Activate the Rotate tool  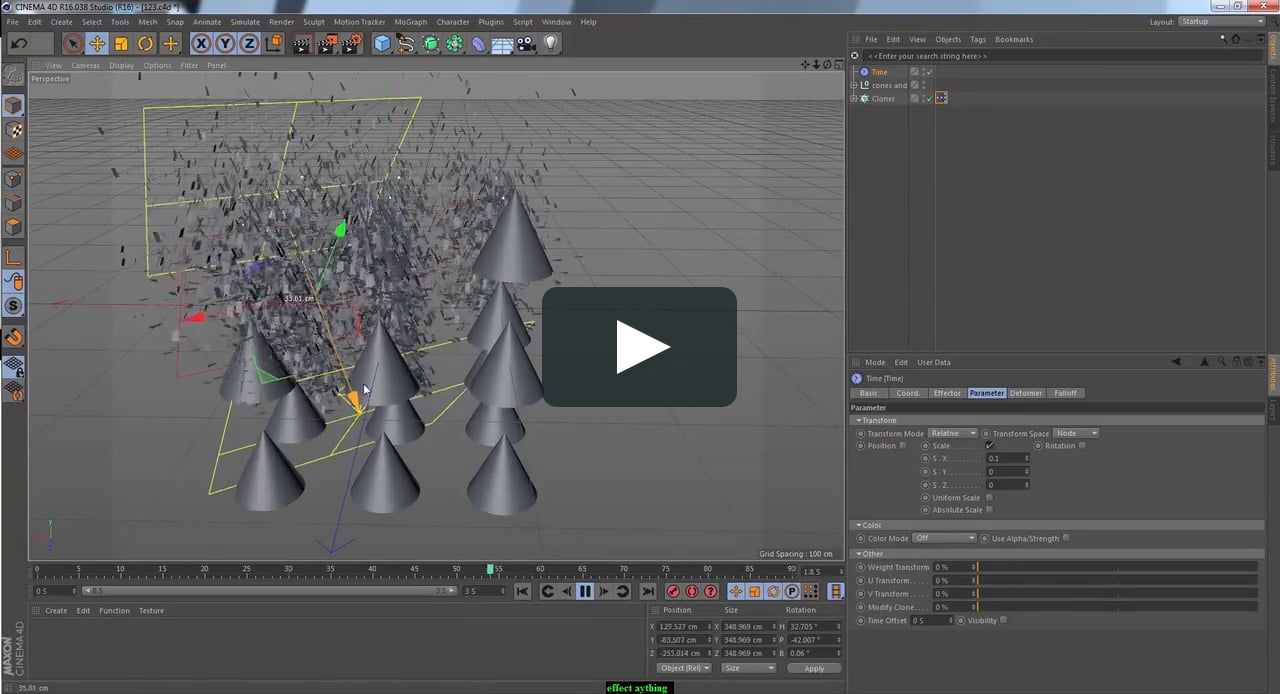[146, 43]
